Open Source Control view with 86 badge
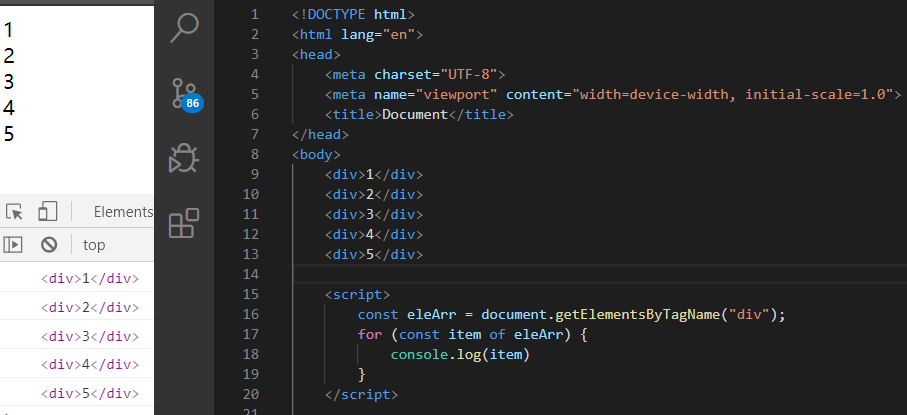The image size is (907, 415). pos(186,94)
